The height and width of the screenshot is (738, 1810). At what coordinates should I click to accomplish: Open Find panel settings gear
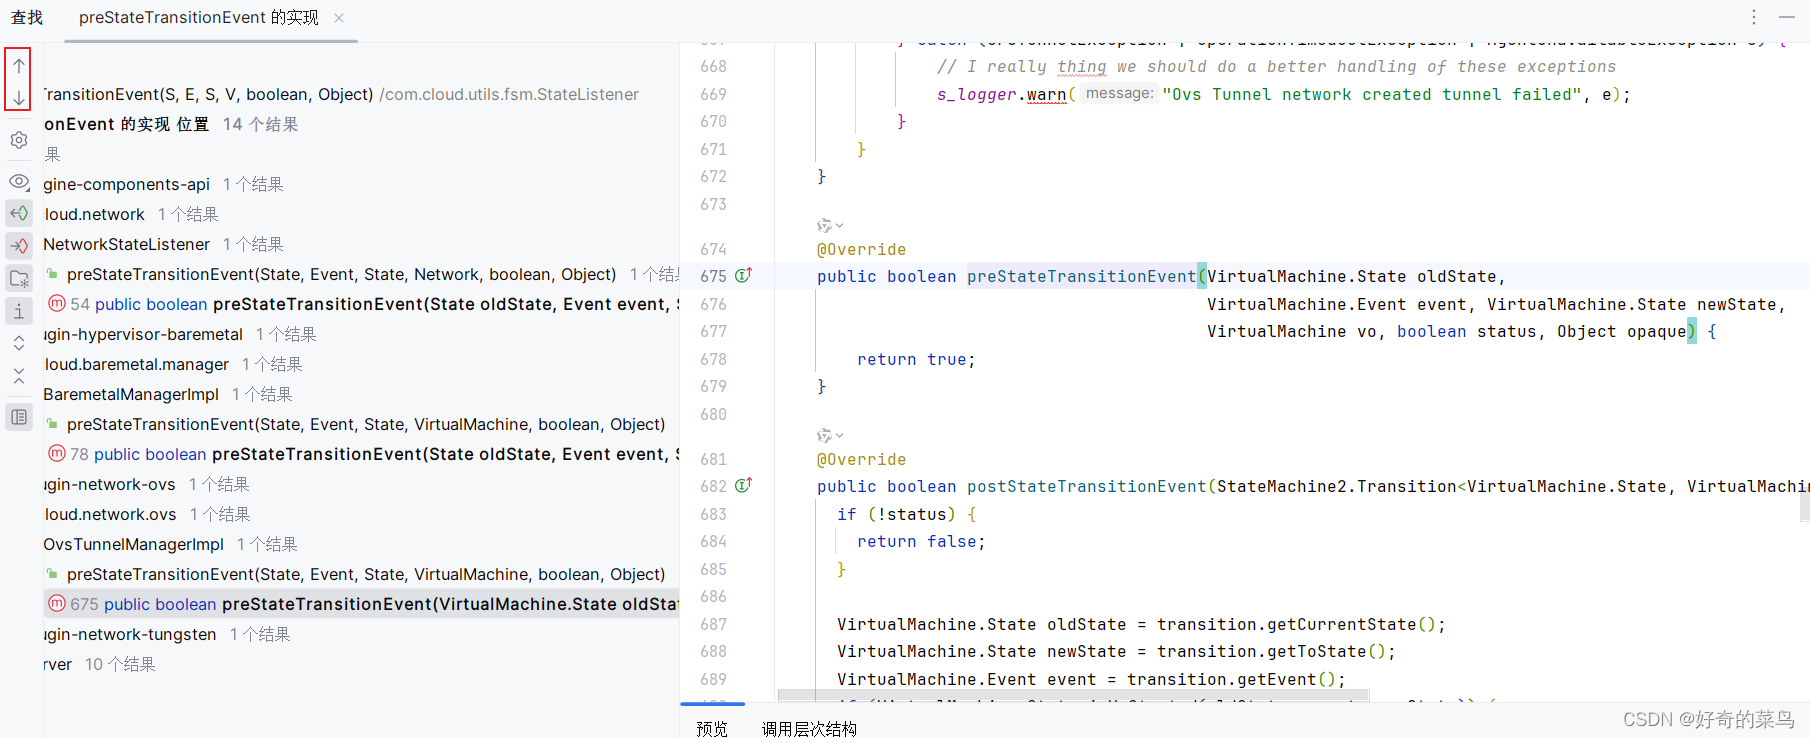[x=19, y=141]
